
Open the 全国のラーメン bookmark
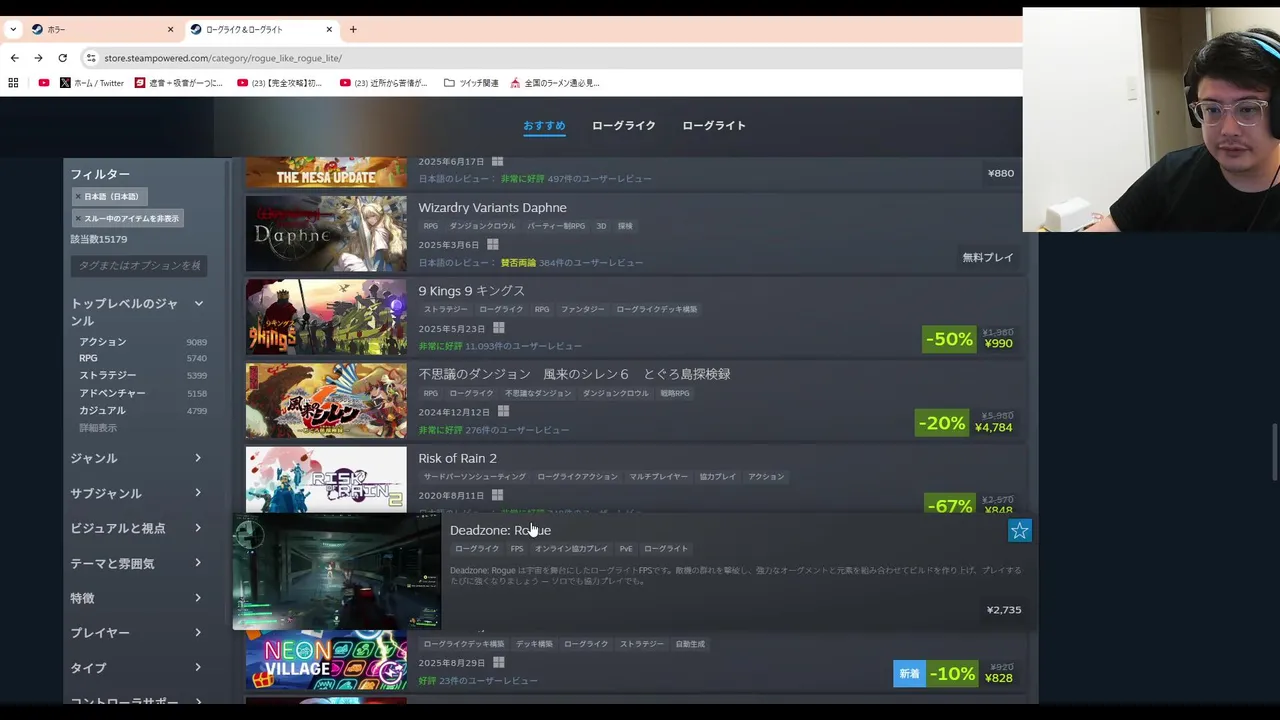click(555, 83)
